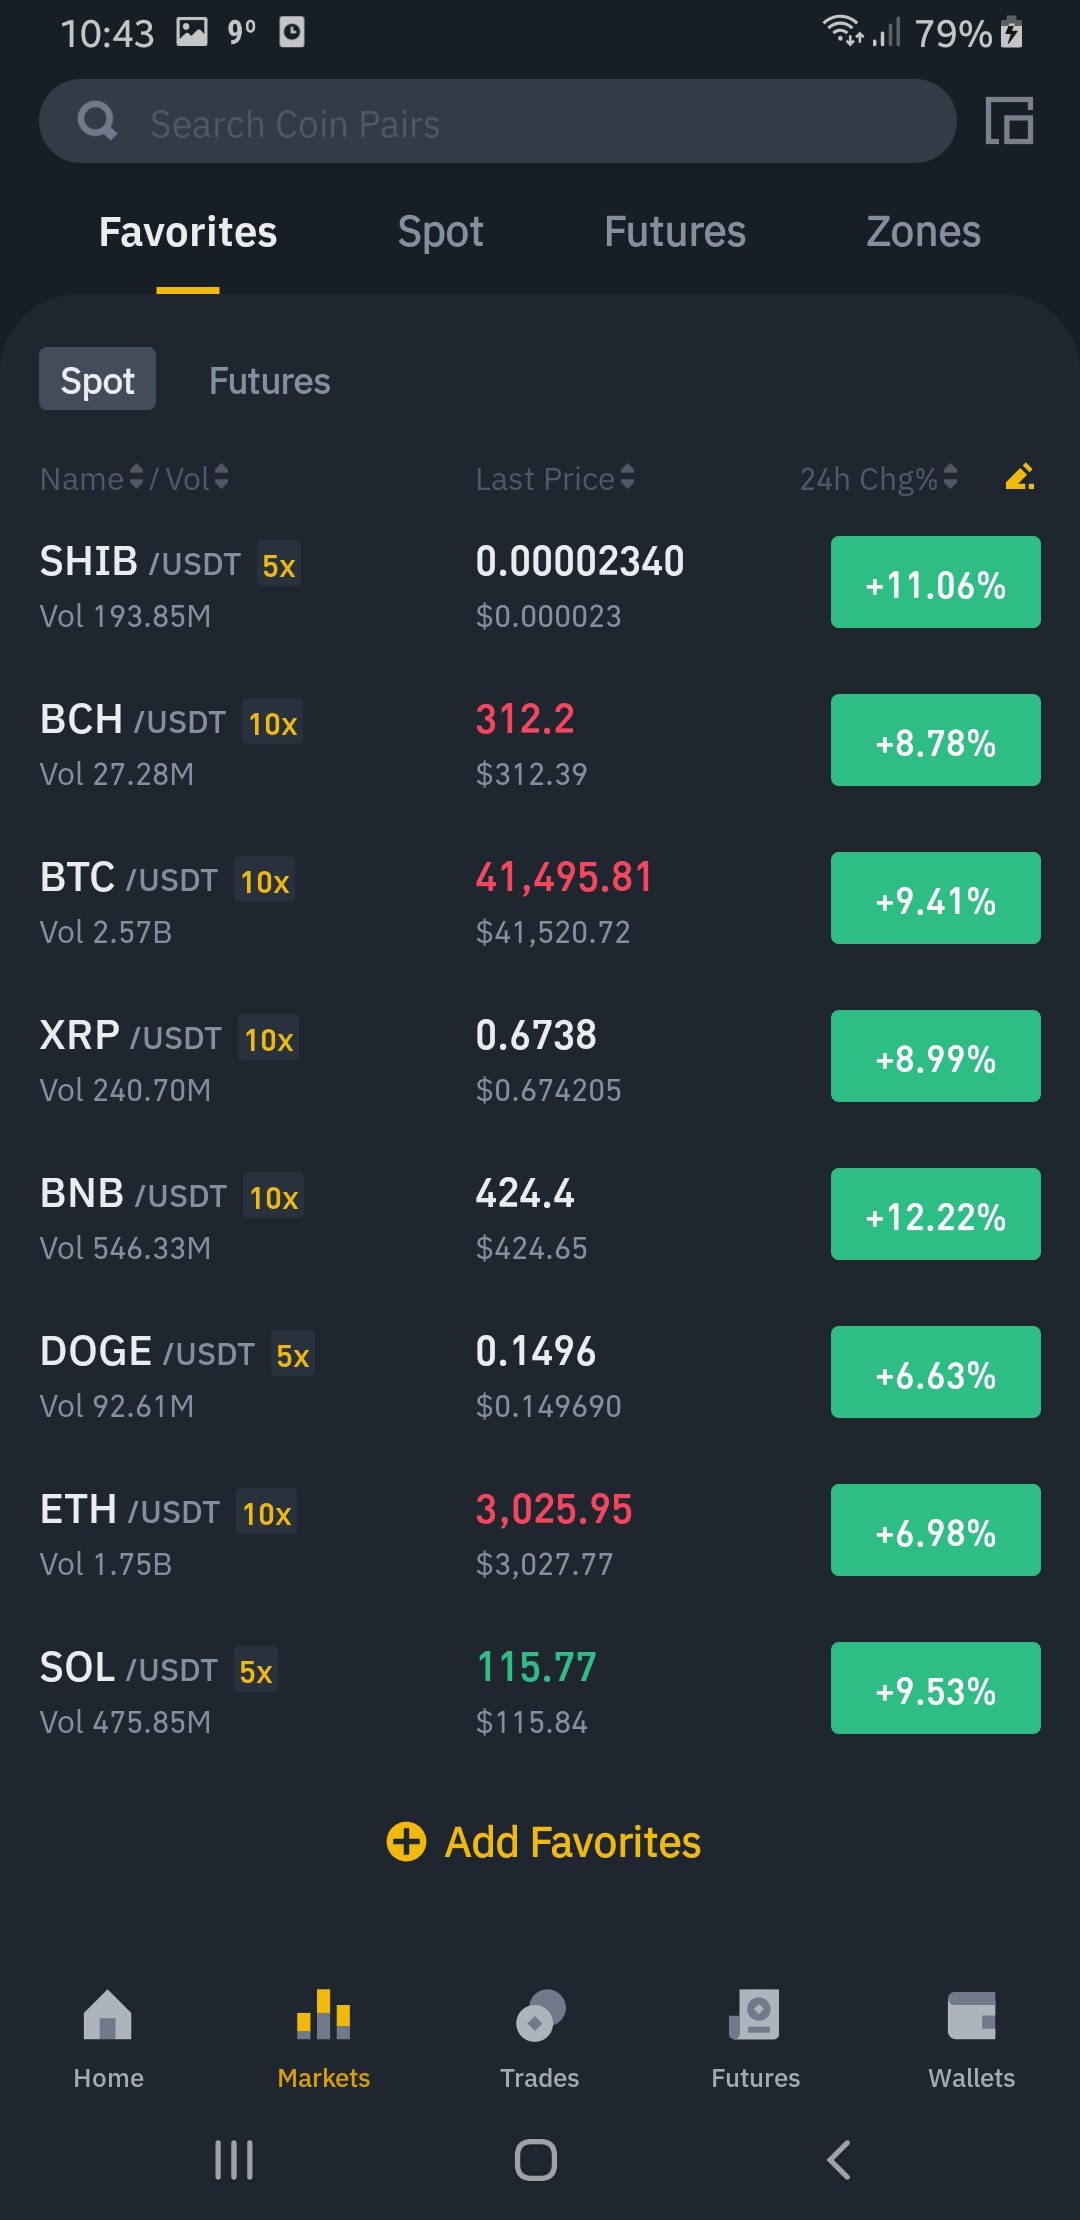This screenshot has height=2220, width=1080.
Task: Tap the search magnifier icon
Action: [97, 121]
